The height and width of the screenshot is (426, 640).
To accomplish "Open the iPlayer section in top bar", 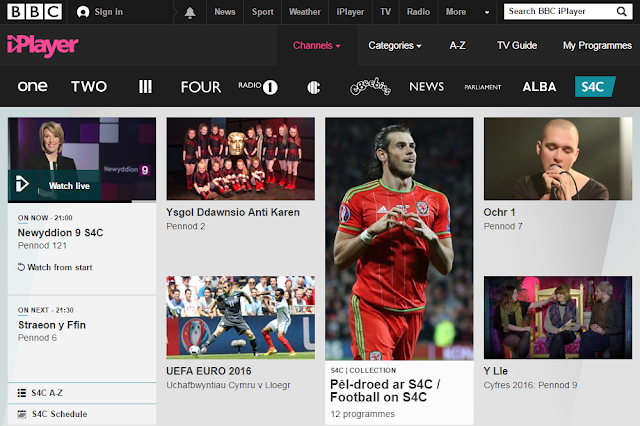I will click(x=350, y=12).
